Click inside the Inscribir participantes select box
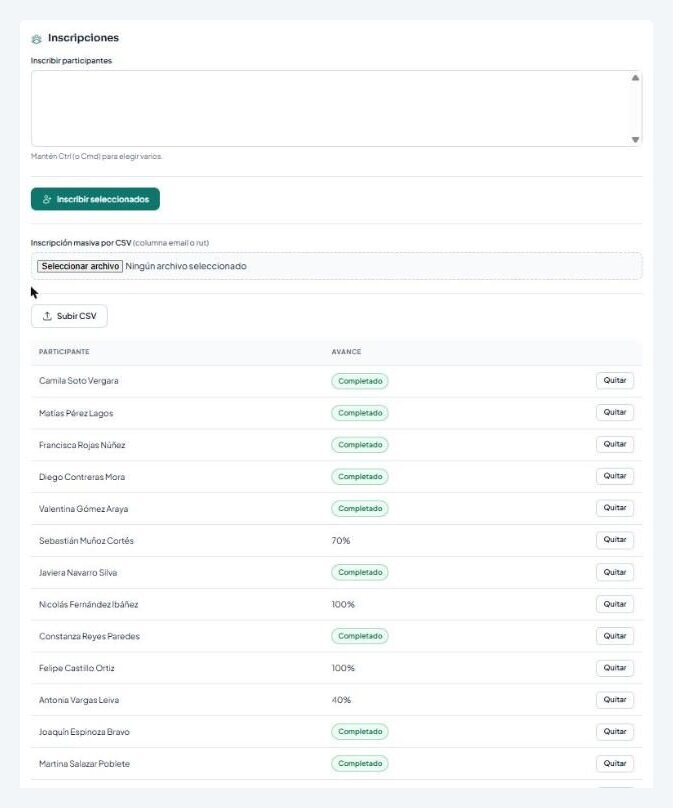This screenshot has width=673, height=808. (x=336, y=108)
